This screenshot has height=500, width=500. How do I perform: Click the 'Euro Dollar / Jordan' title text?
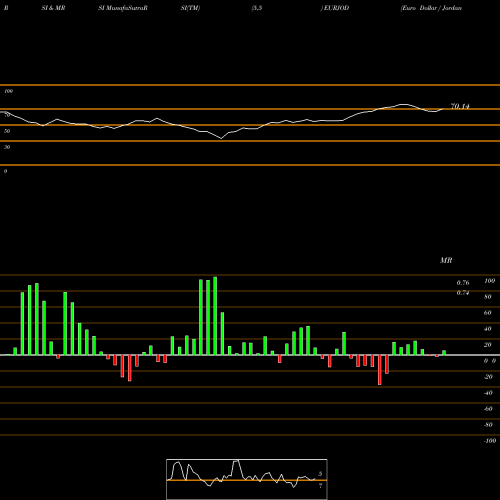click(431, 8)
